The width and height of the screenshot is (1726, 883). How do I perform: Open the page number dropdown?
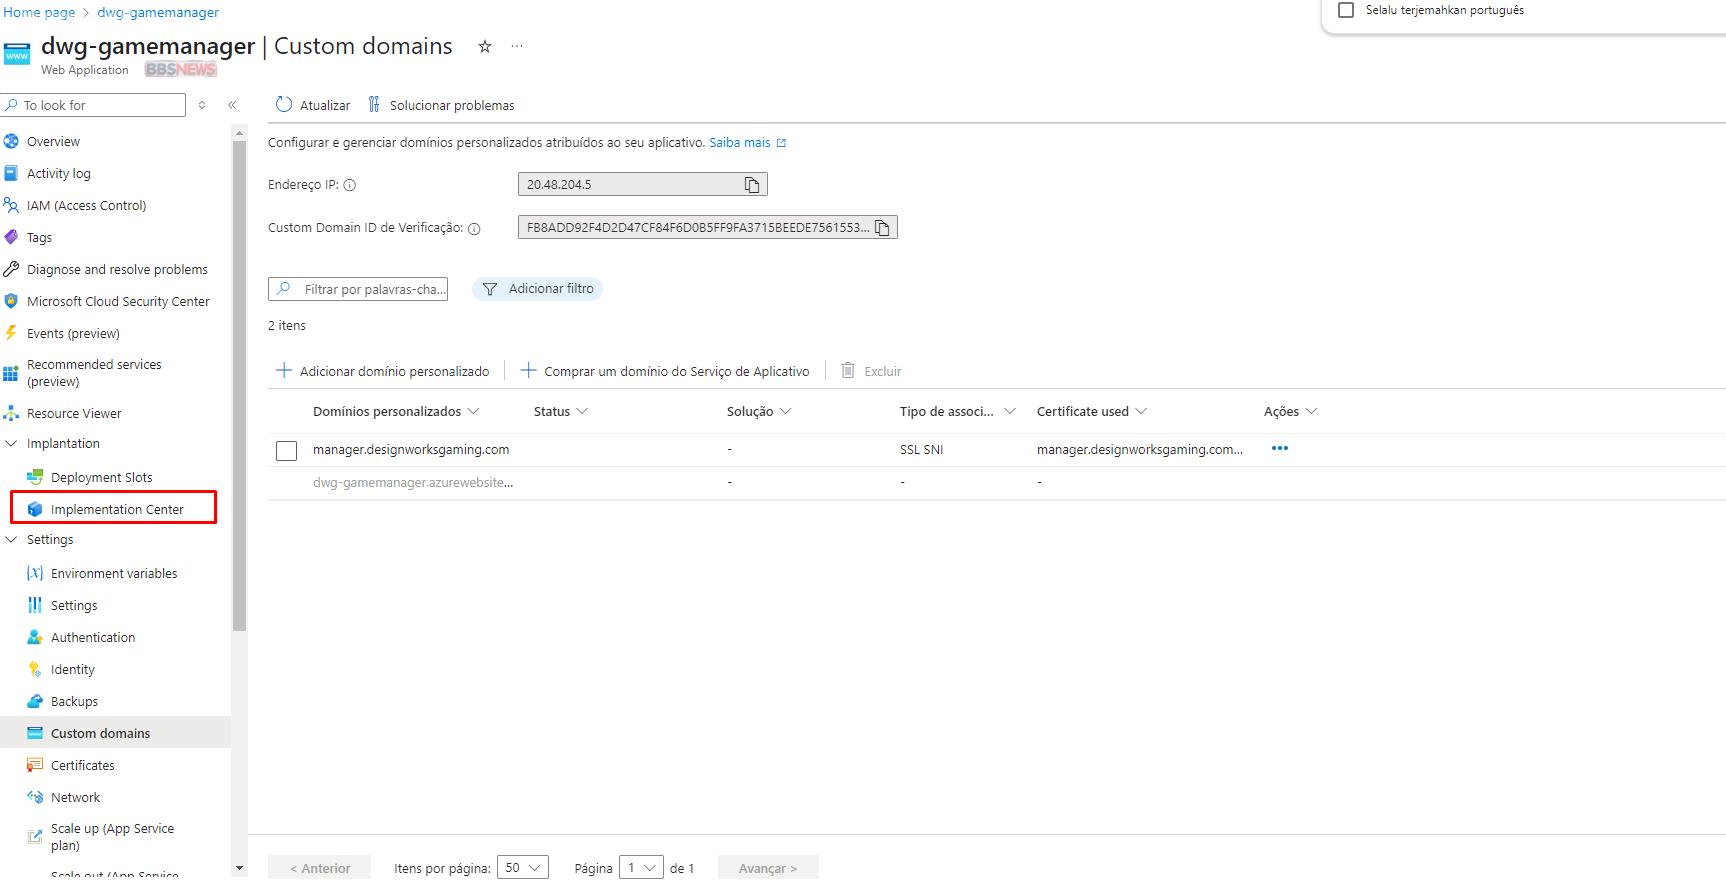coord(640,867)
